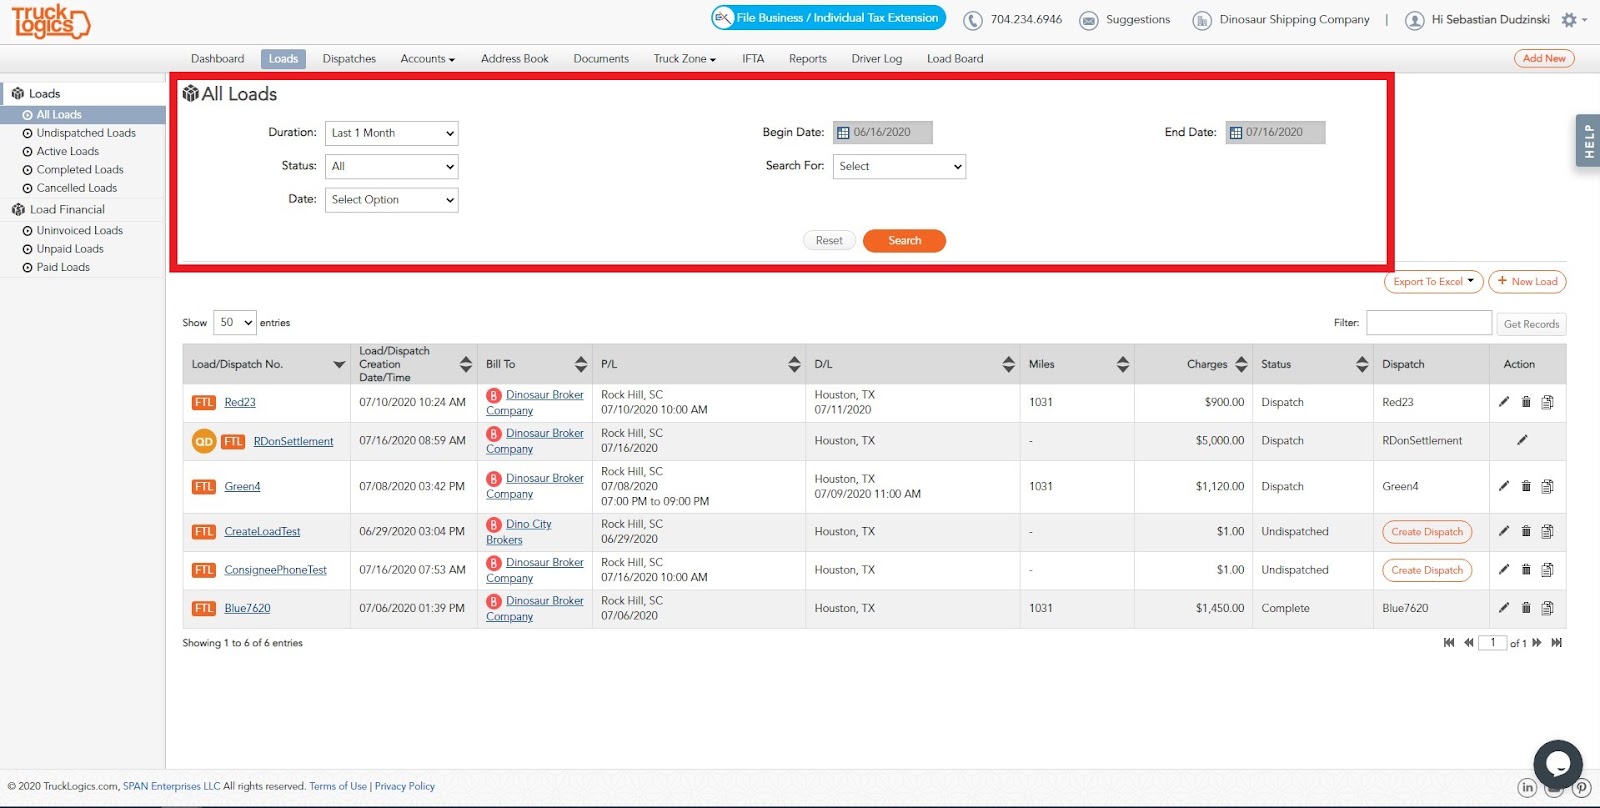Edit the Blue7620 load with the pencil icon

tap(1504, 607)
